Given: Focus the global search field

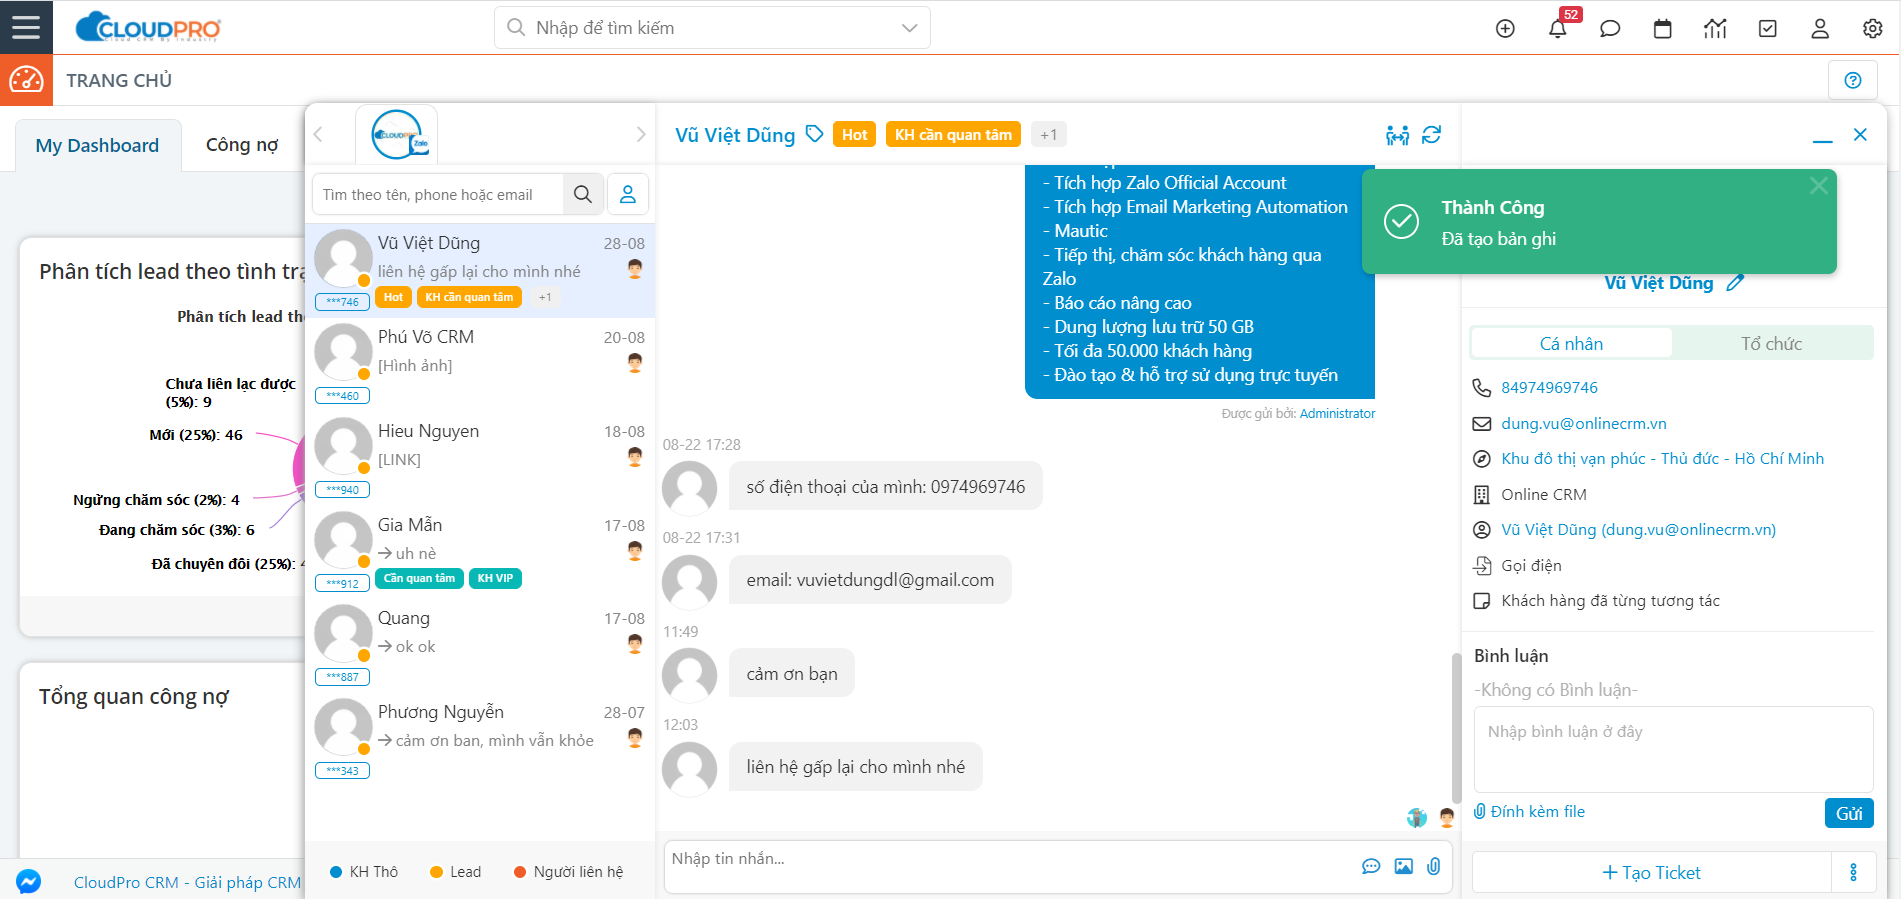Looking at the screenshot, I should tap(712, 28).
